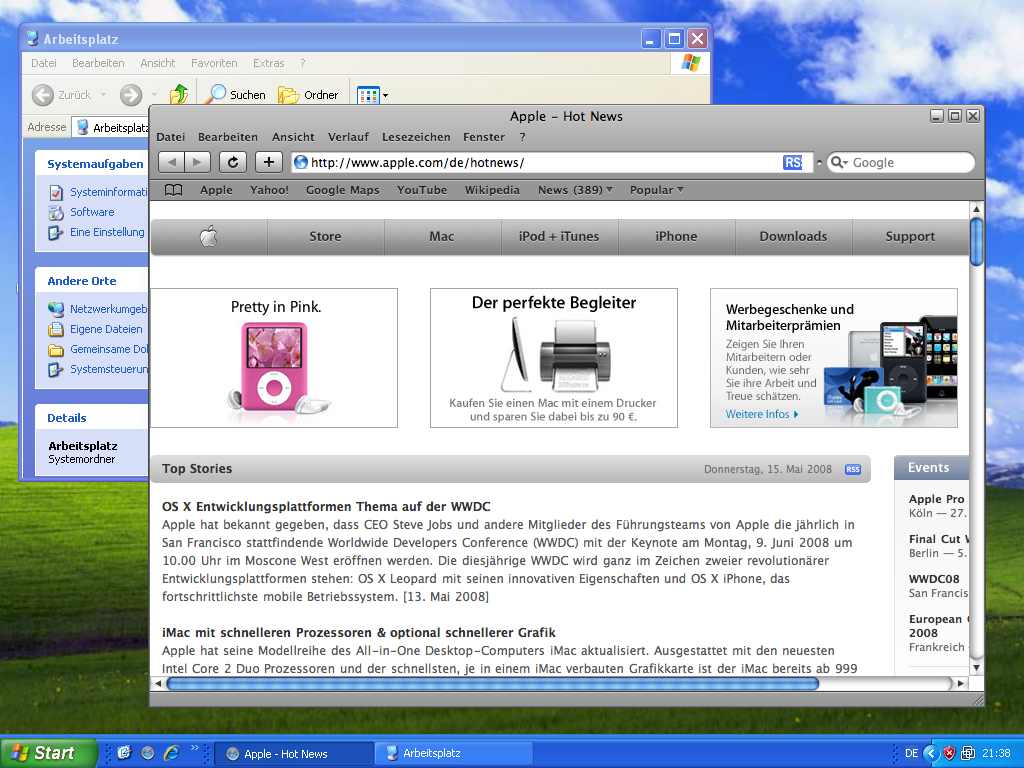
Task: Open the RSS feed icon beside Top Stories date
Action: (852, 470)
